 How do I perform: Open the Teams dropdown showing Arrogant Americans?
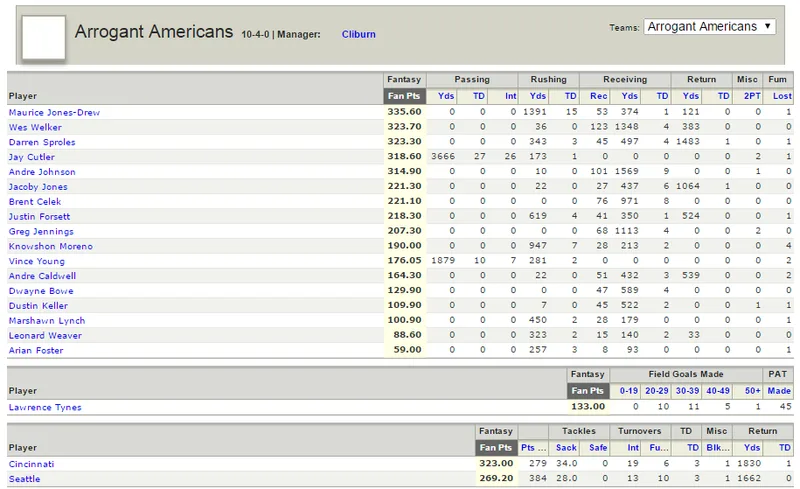click(x=710, y=27)
